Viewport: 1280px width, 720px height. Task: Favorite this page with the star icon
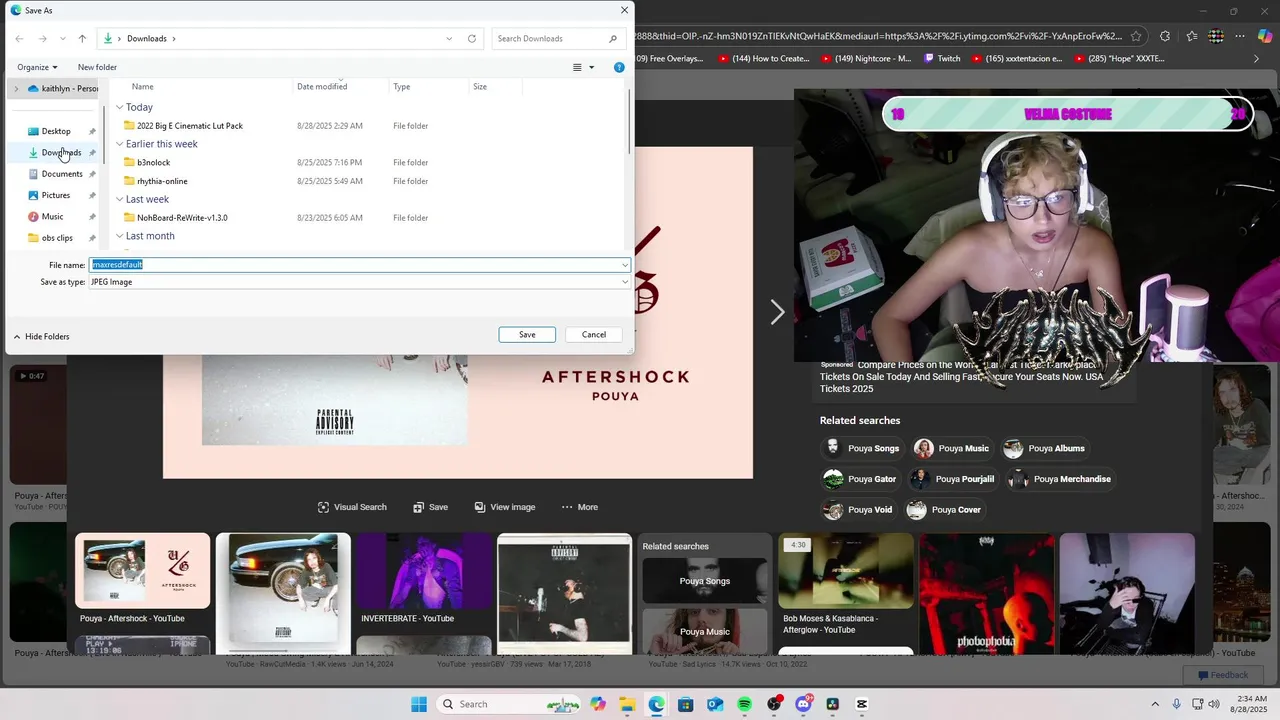click(1136, 36)
